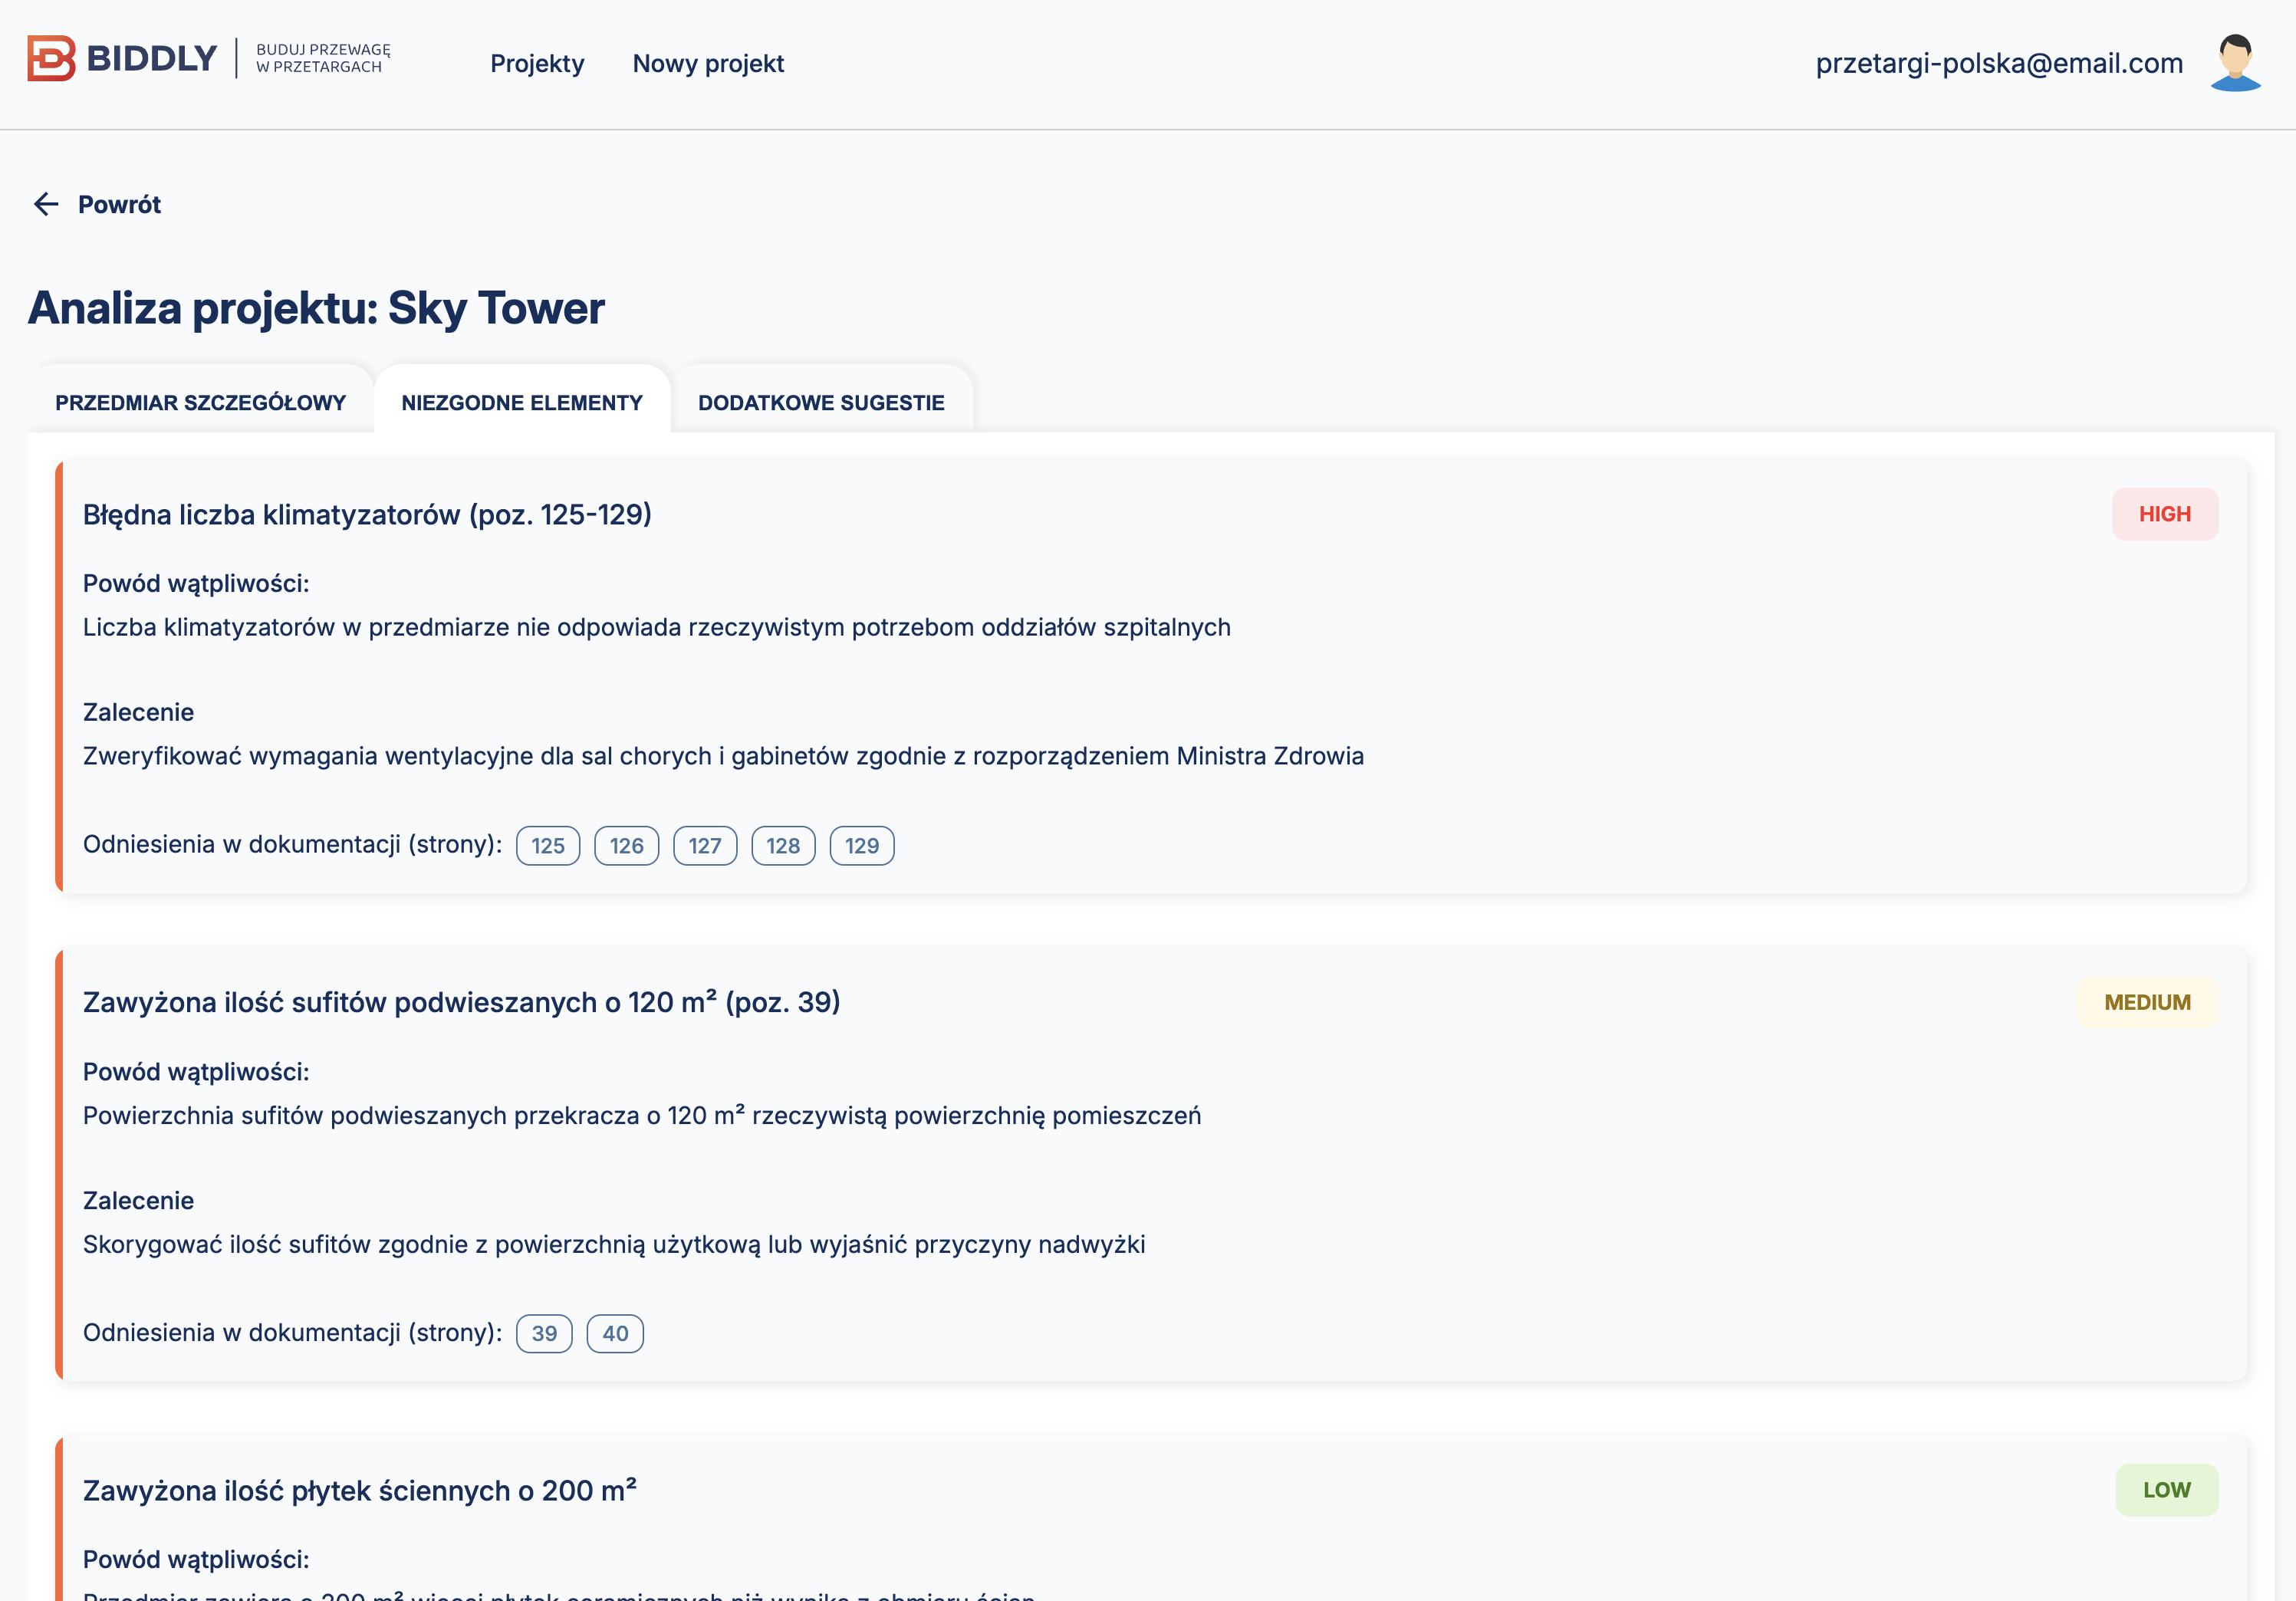Viewport: 2296px width, 1601px height.
Task: Select the Niezgodne elementy tab
Action: (x=522, y=402)
